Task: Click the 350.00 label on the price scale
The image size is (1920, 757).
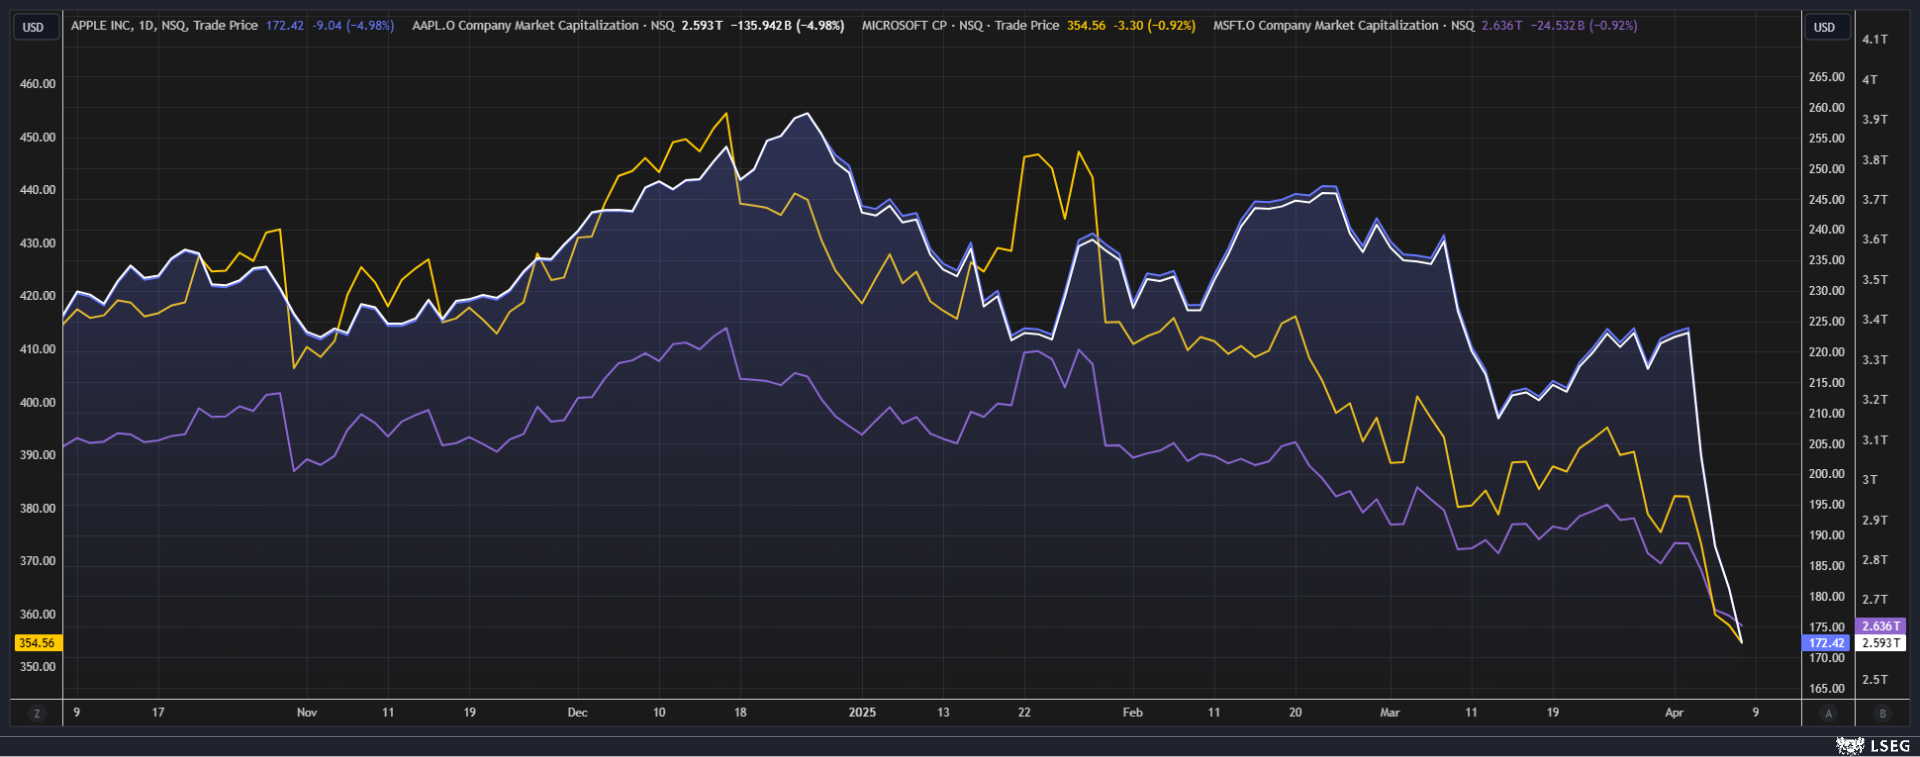Action: coord(38,667)
